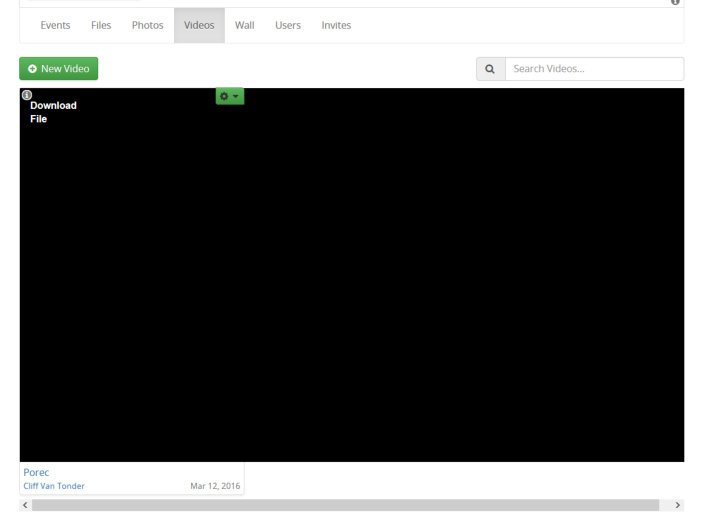The width and height of the screenshot is (706, 524).
Task: View the Users tab
Action: [288, 25]
